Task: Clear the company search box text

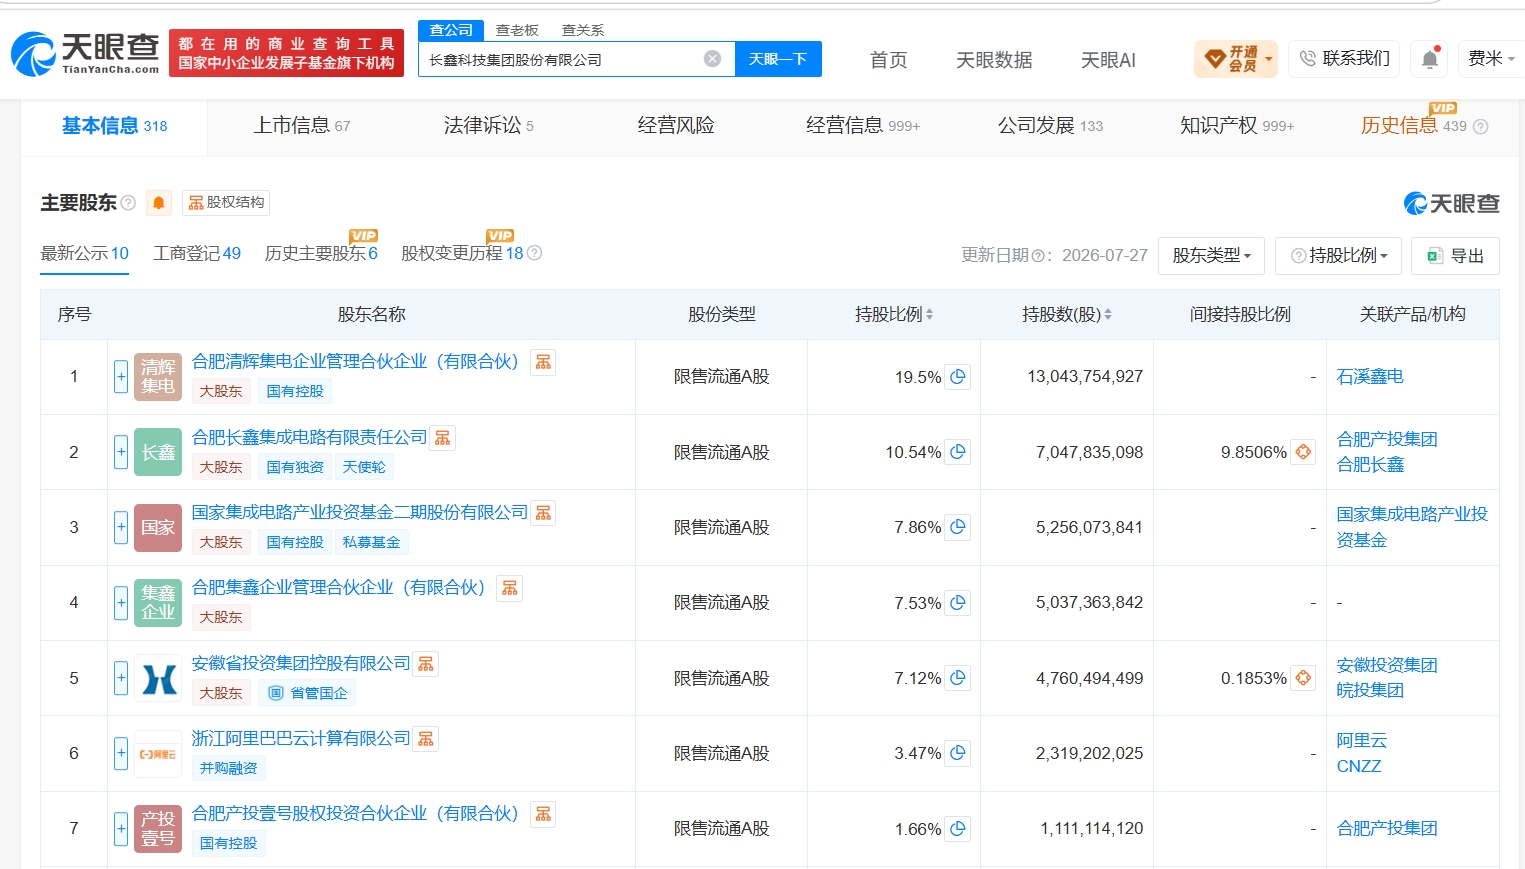Action: [x=712, y=59]
